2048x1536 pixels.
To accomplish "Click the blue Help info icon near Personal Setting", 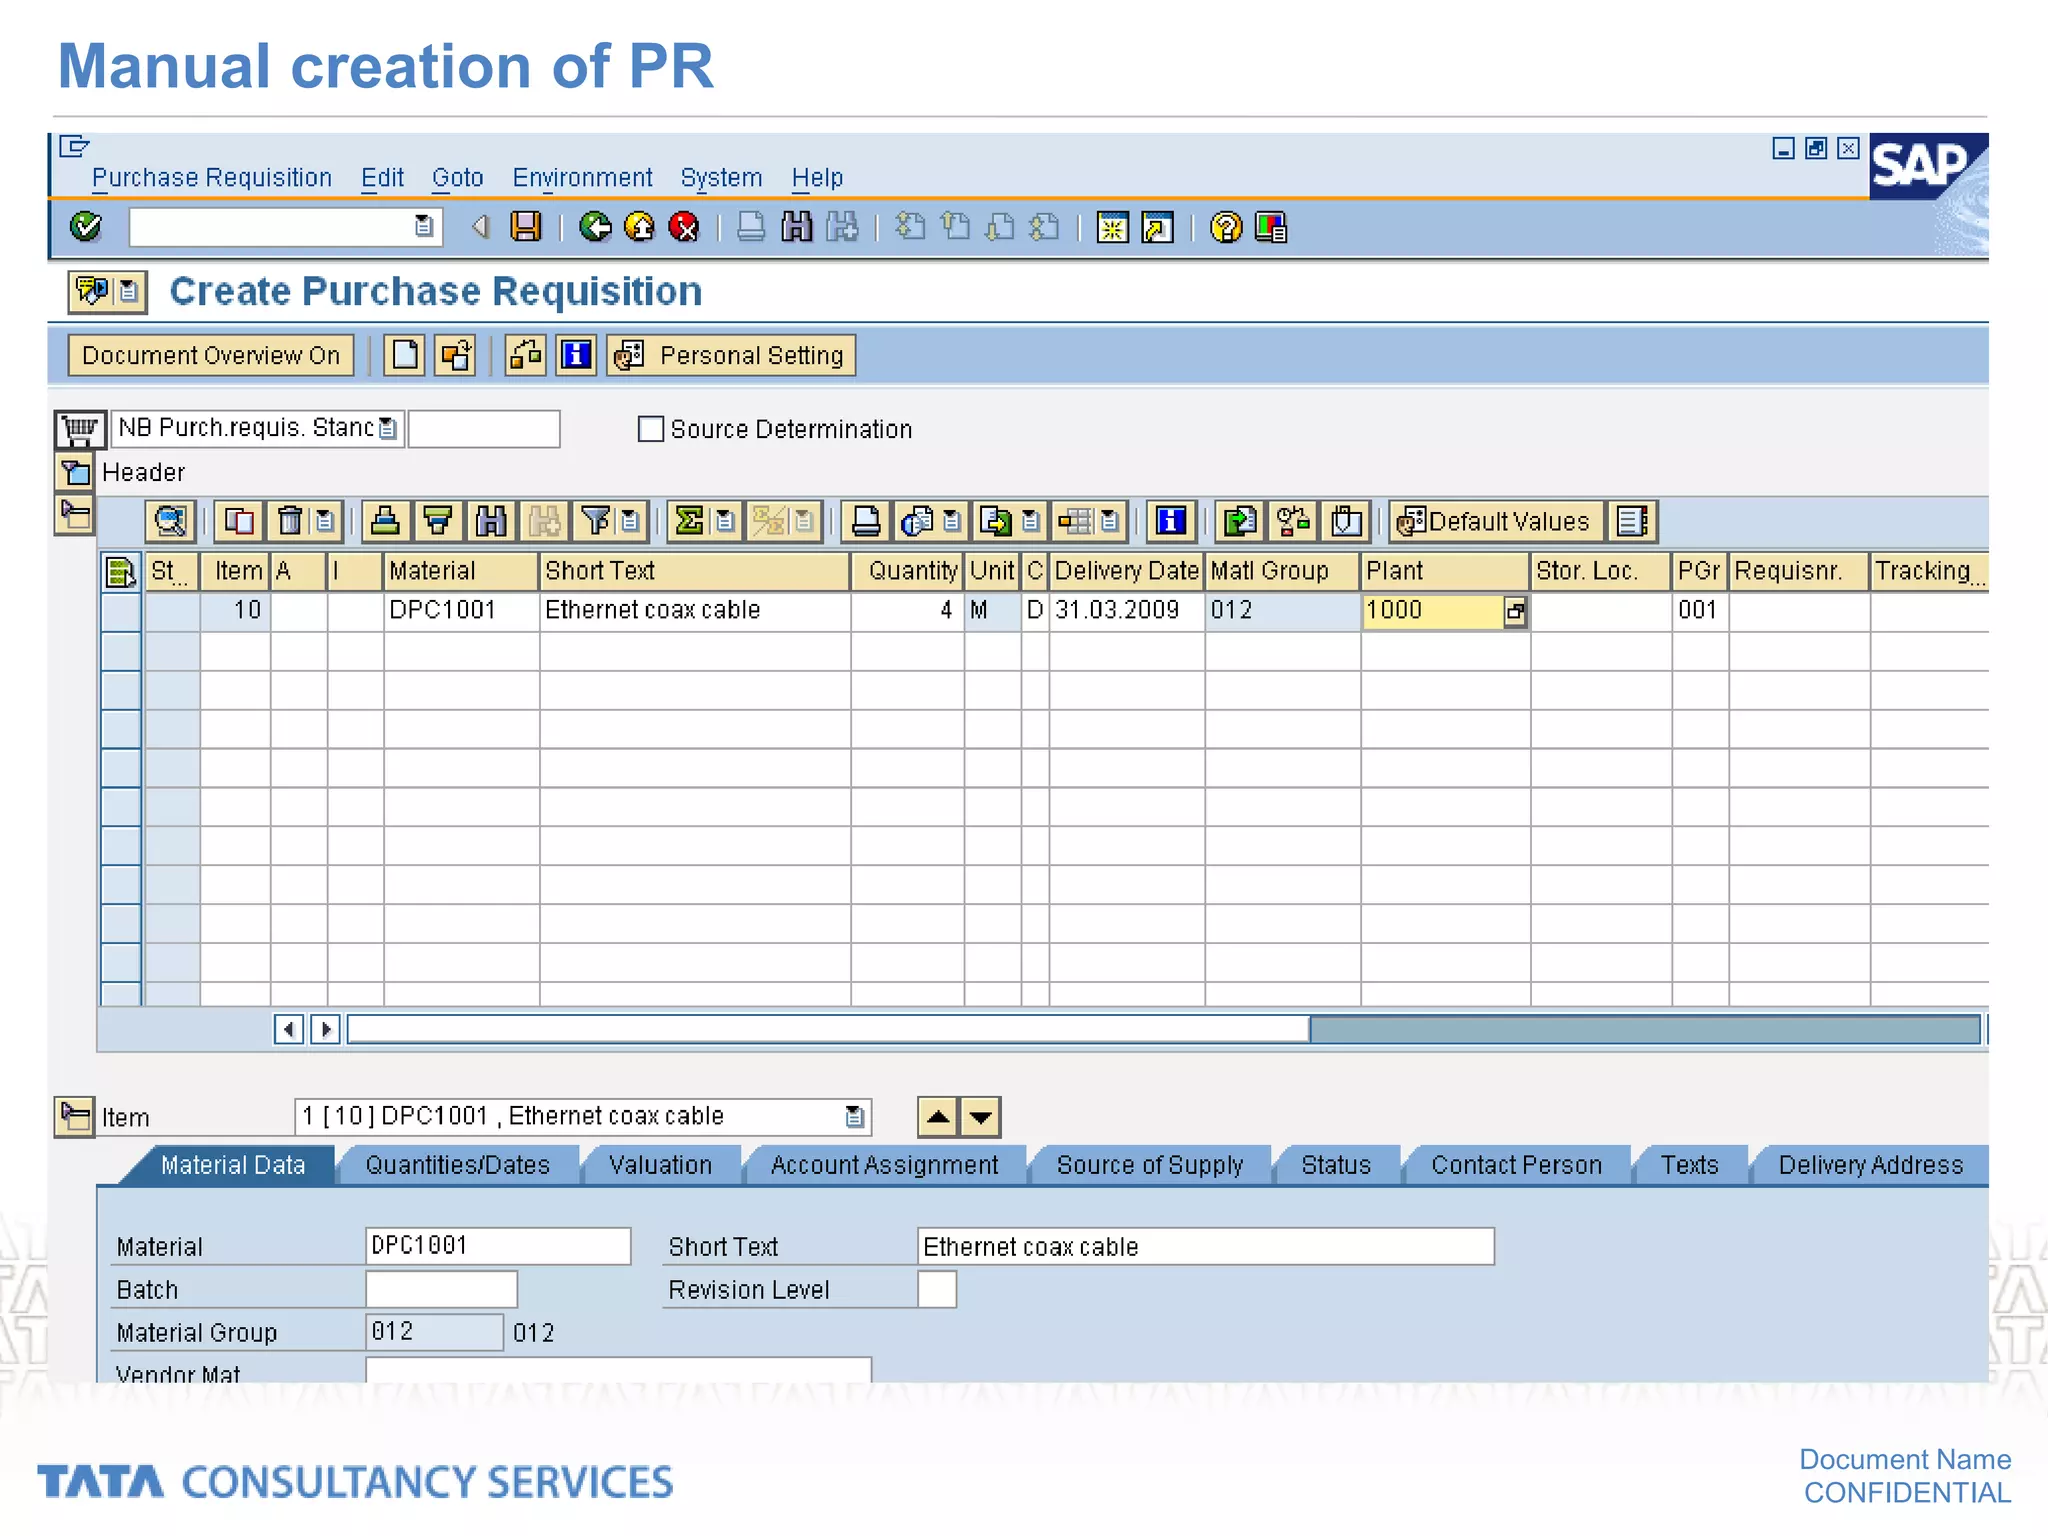I will [x=576, y=355].
